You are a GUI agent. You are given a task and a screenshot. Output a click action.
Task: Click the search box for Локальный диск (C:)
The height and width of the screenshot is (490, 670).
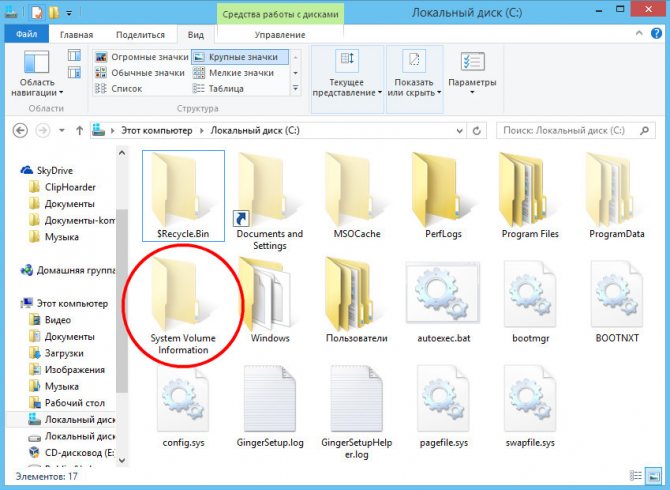576,130
